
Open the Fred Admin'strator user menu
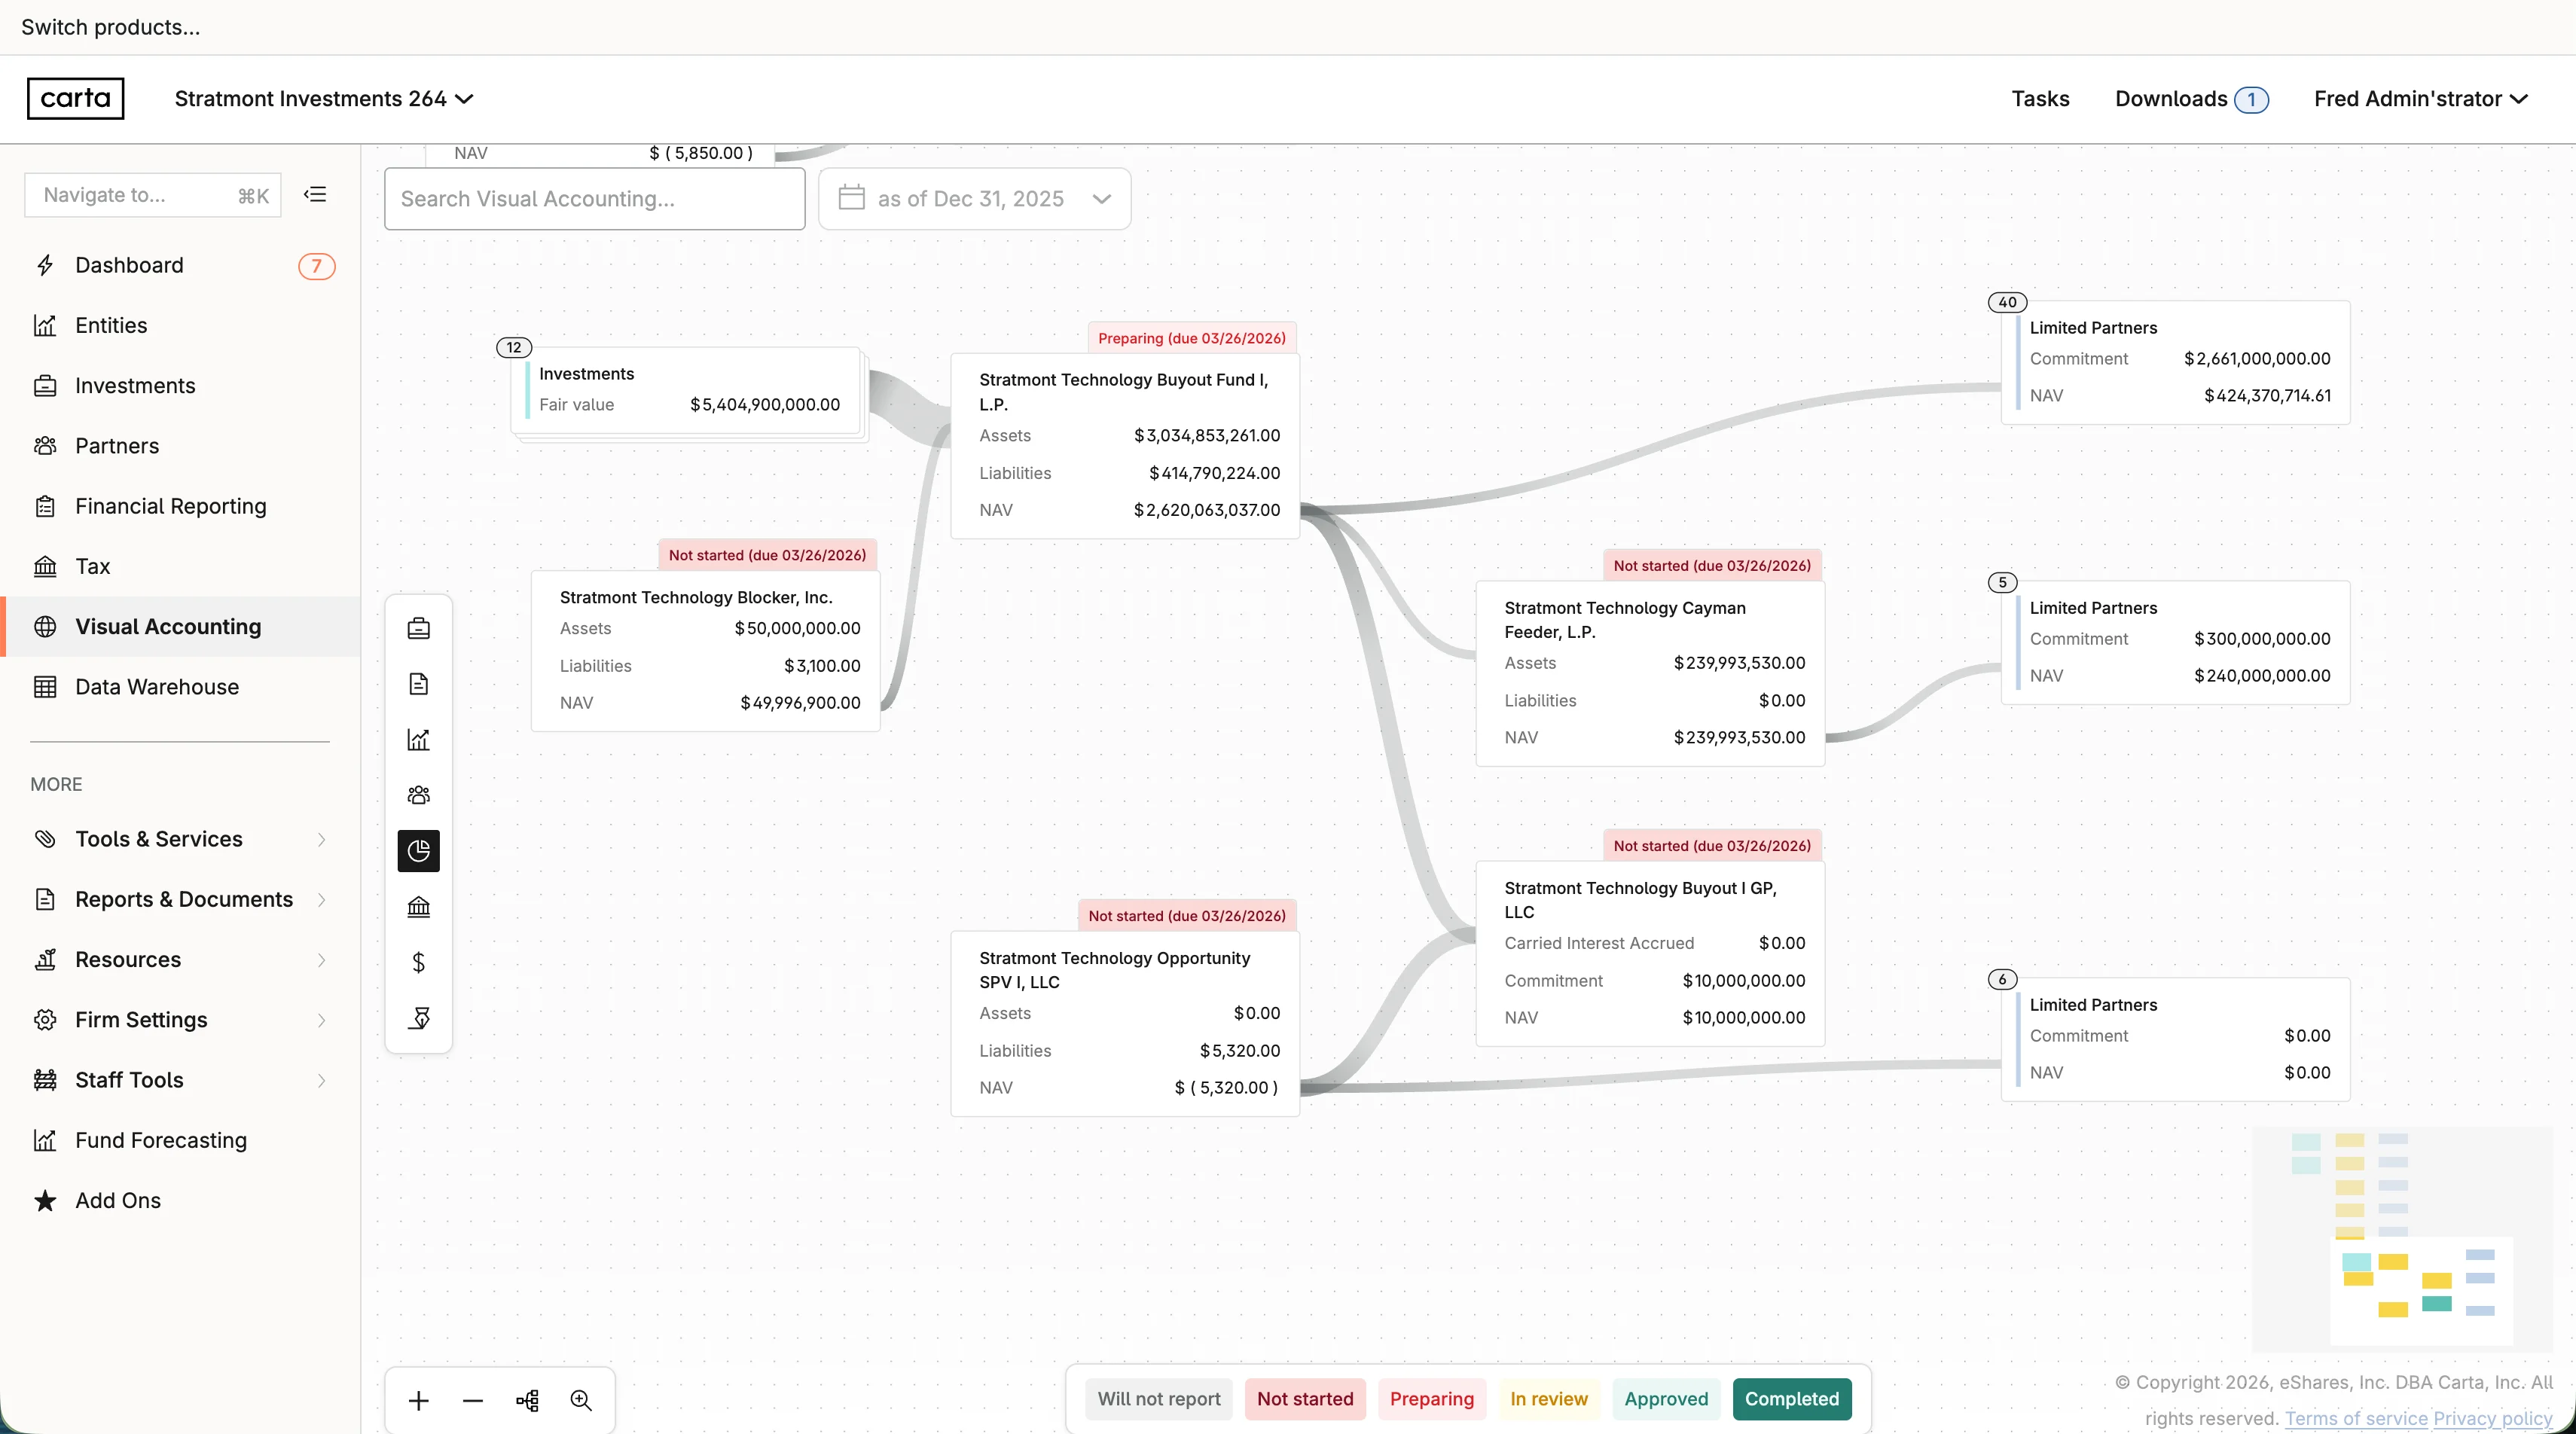pyautogui.click(x=2421, y=98)
